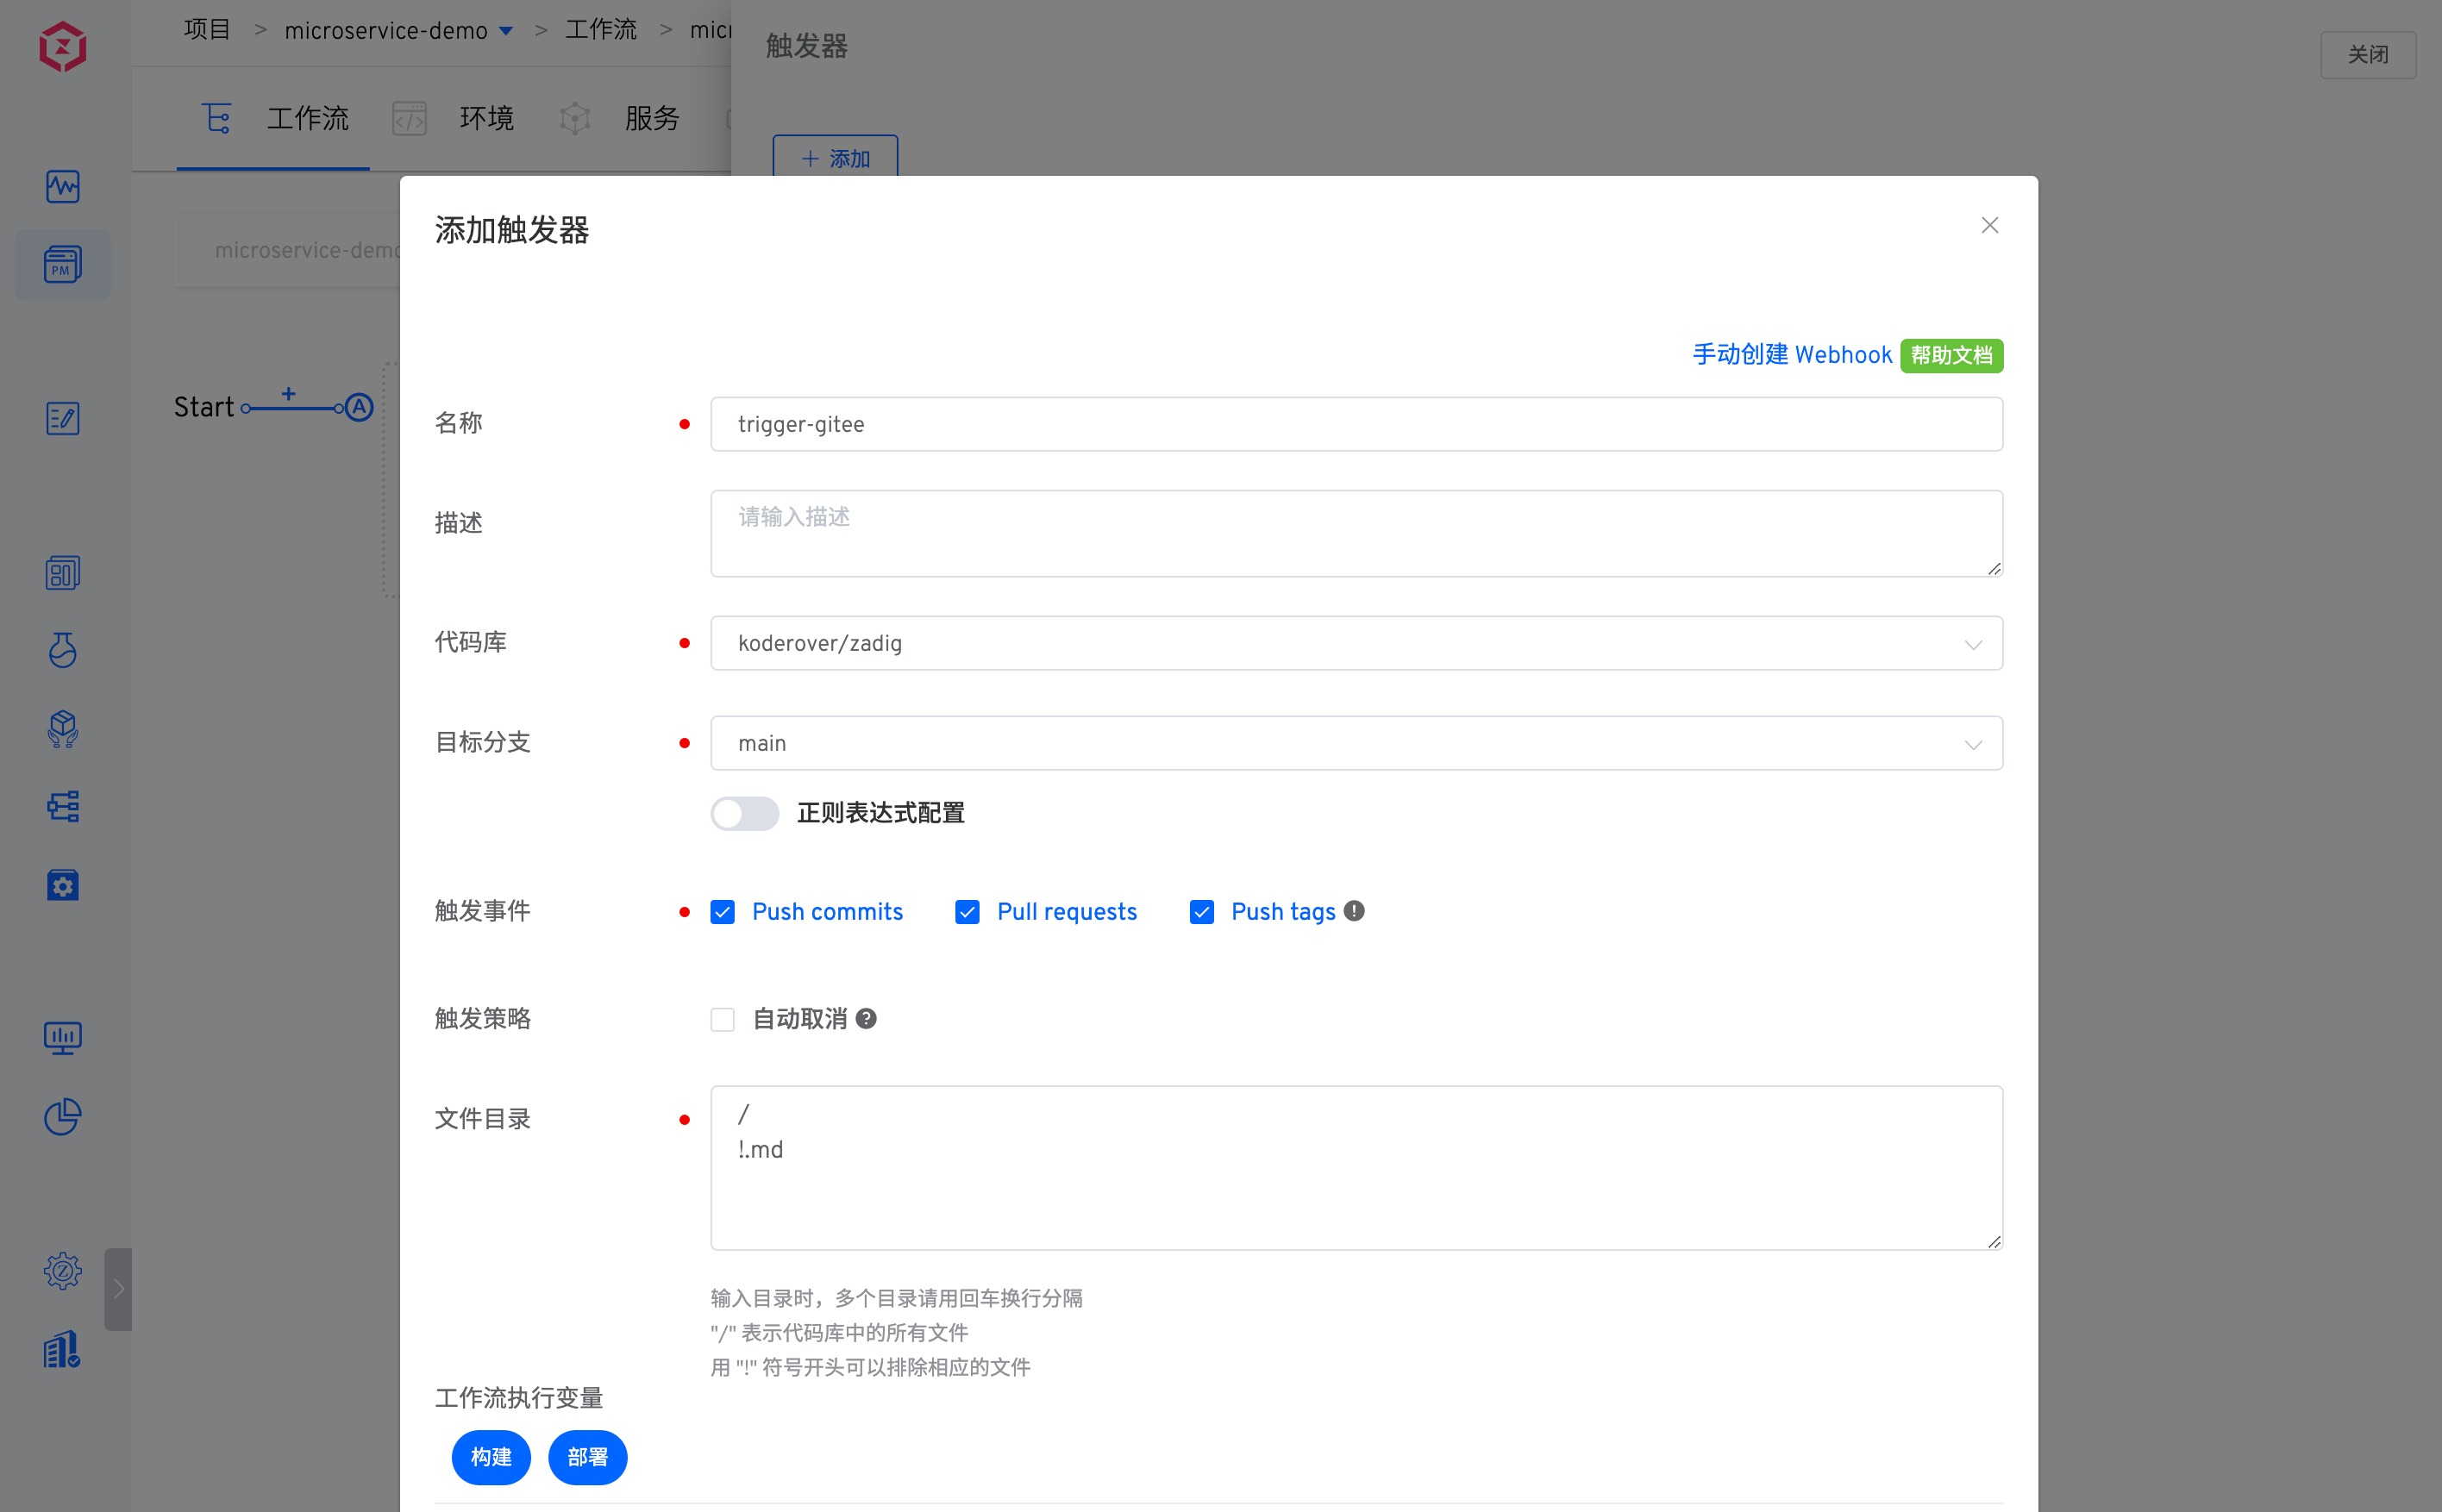Click the workflow tab icon
The height and width of the screenshot is (1512, 2442).
217,118
